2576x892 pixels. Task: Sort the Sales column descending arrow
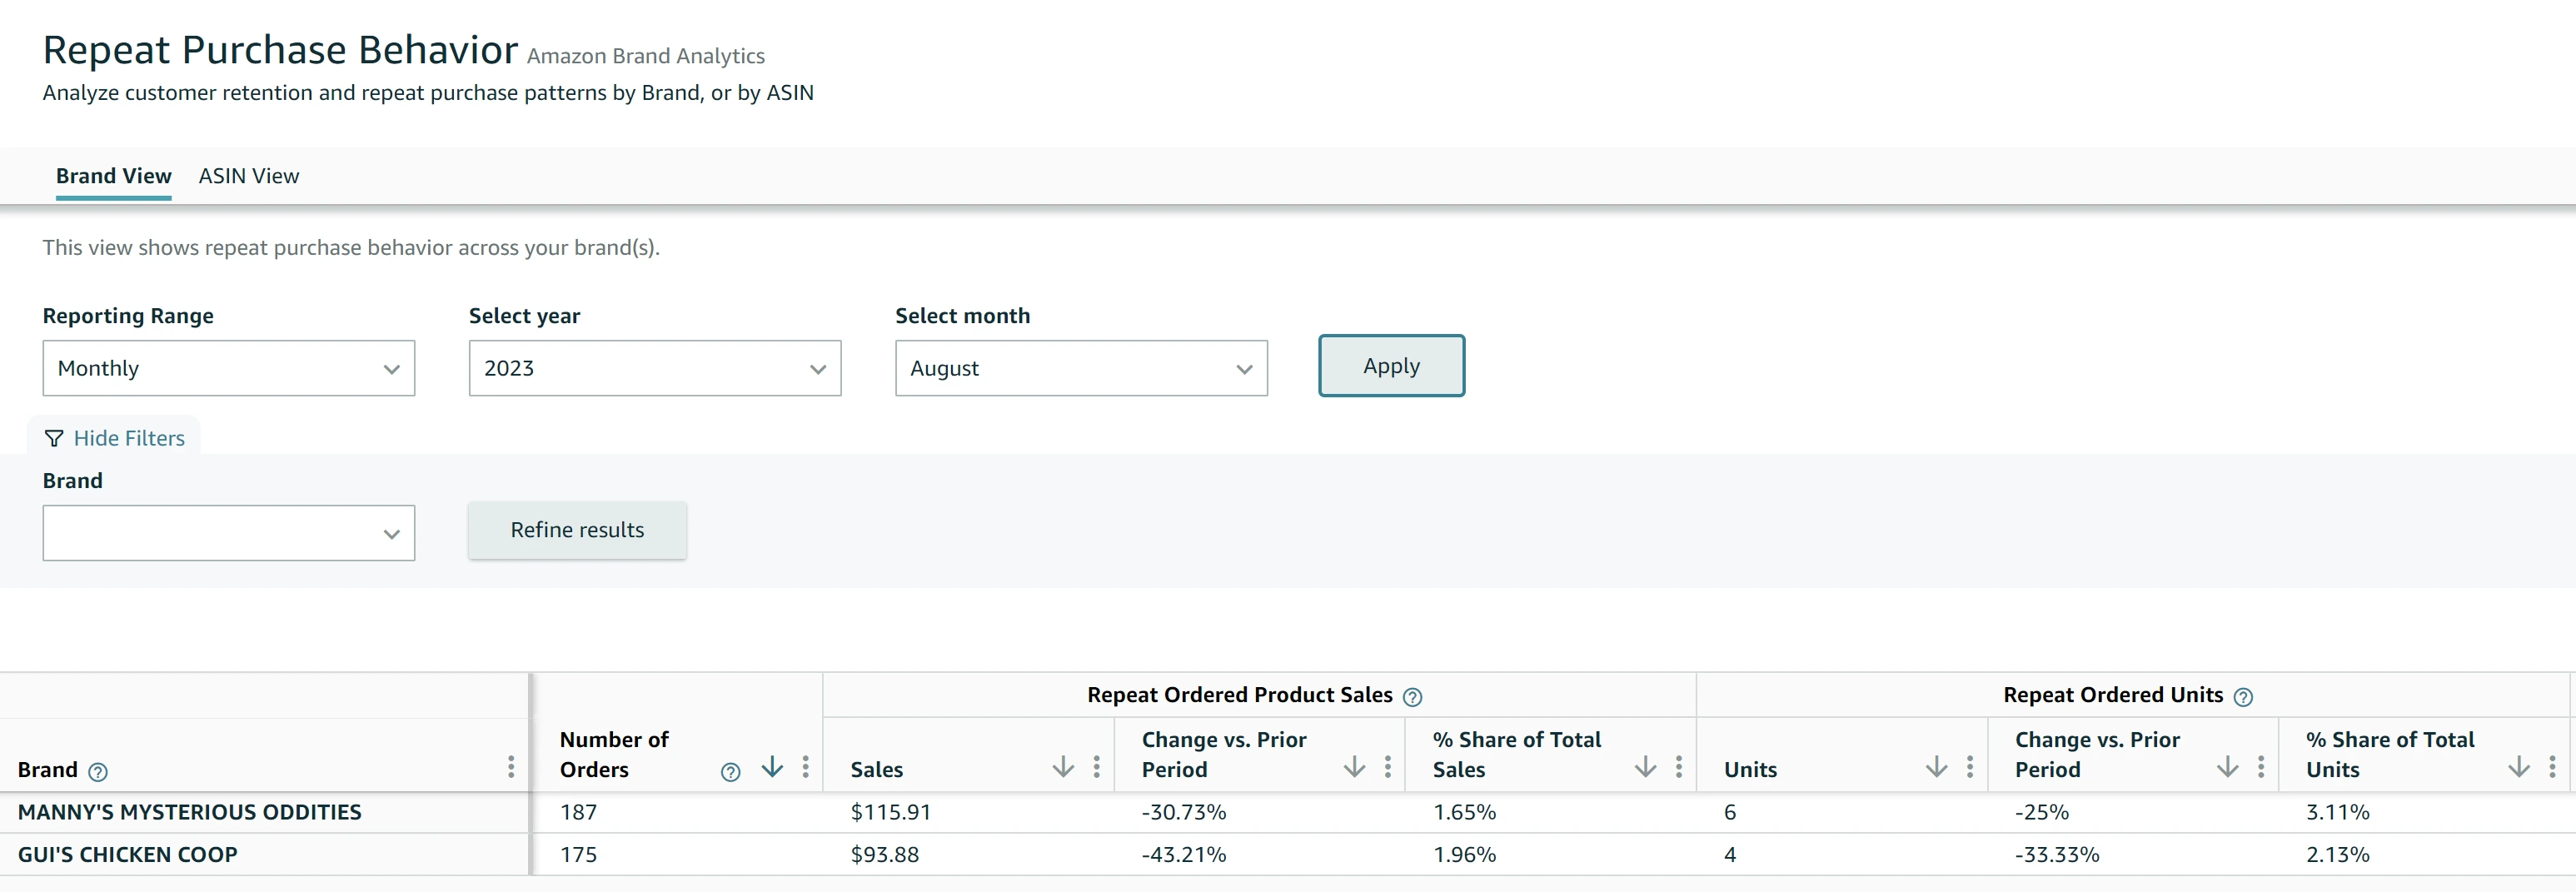tap(1063, 767)
